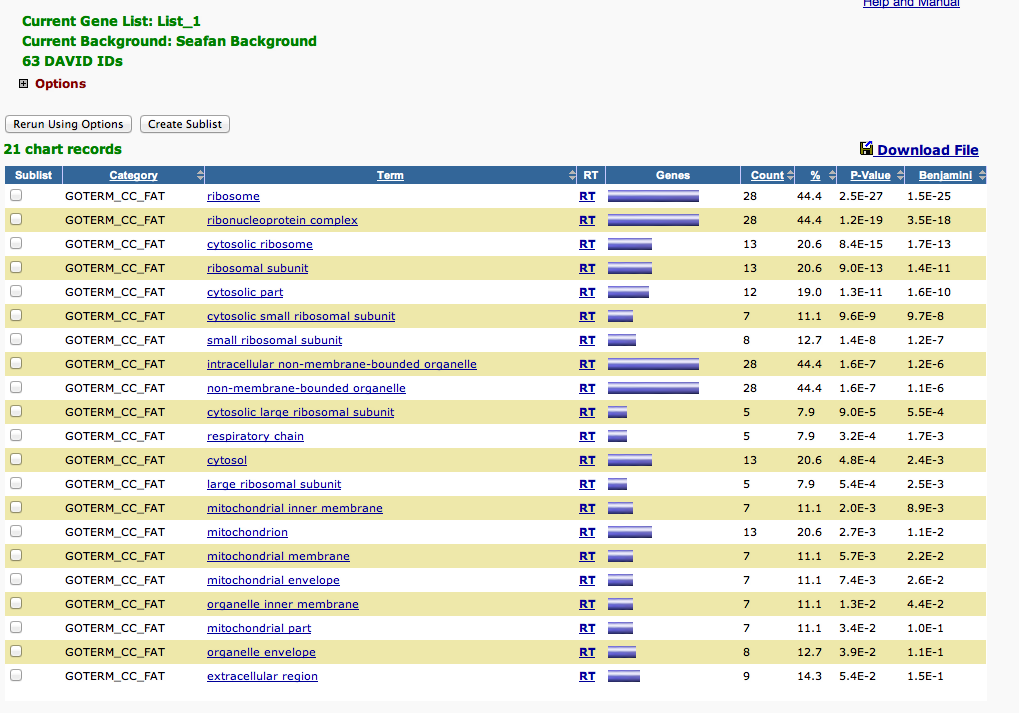Check the sublist box for ribosome
The width and height of the screenshot is (1019, 713).
(16, 195)
